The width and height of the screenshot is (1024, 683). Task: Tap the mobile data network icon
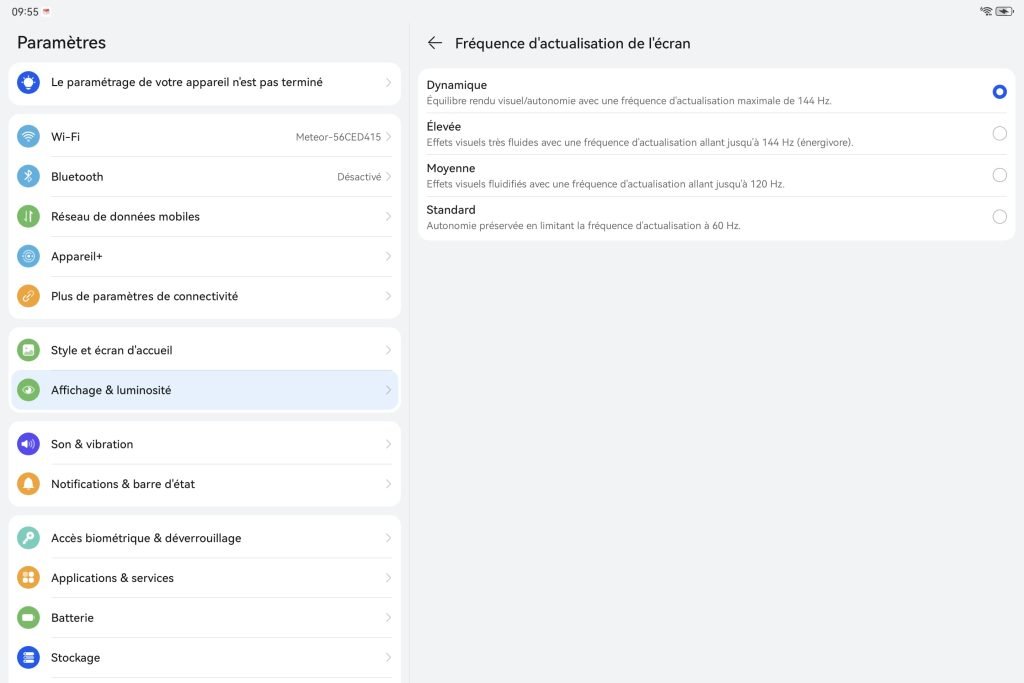click(28, 217)
